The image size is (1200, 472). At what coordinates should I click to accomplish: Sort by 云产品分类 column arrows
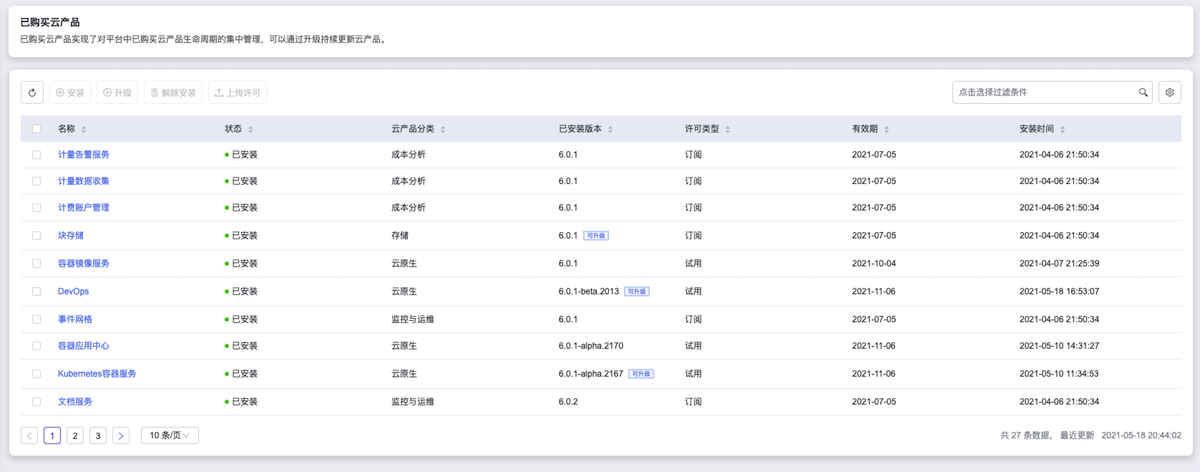click(443, 130)
